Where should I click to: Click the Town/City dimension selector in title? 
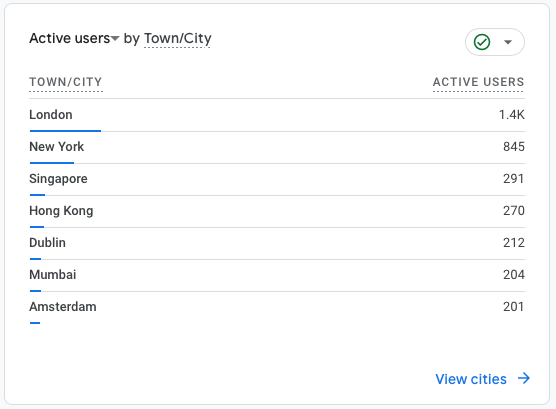178,38
